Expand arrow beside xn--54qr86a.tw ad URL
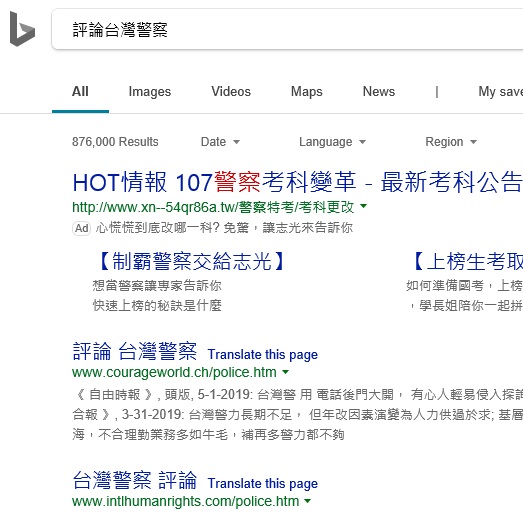The height and width of the screenshot is (514, 523). coord(364,206)
